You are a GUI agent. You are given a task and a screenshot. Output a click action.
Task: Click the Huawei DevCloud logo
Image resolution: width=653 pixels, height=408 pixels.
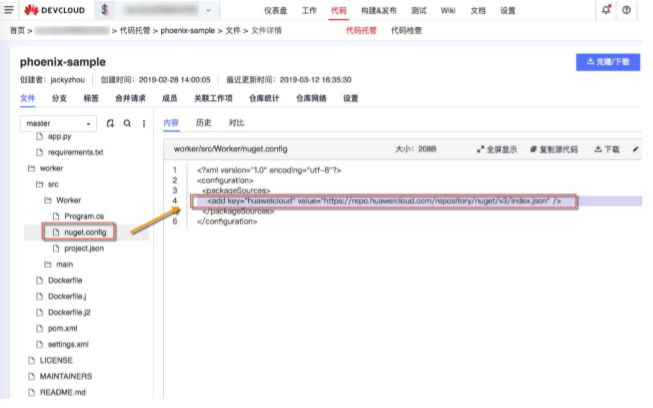tap(55, 10)
